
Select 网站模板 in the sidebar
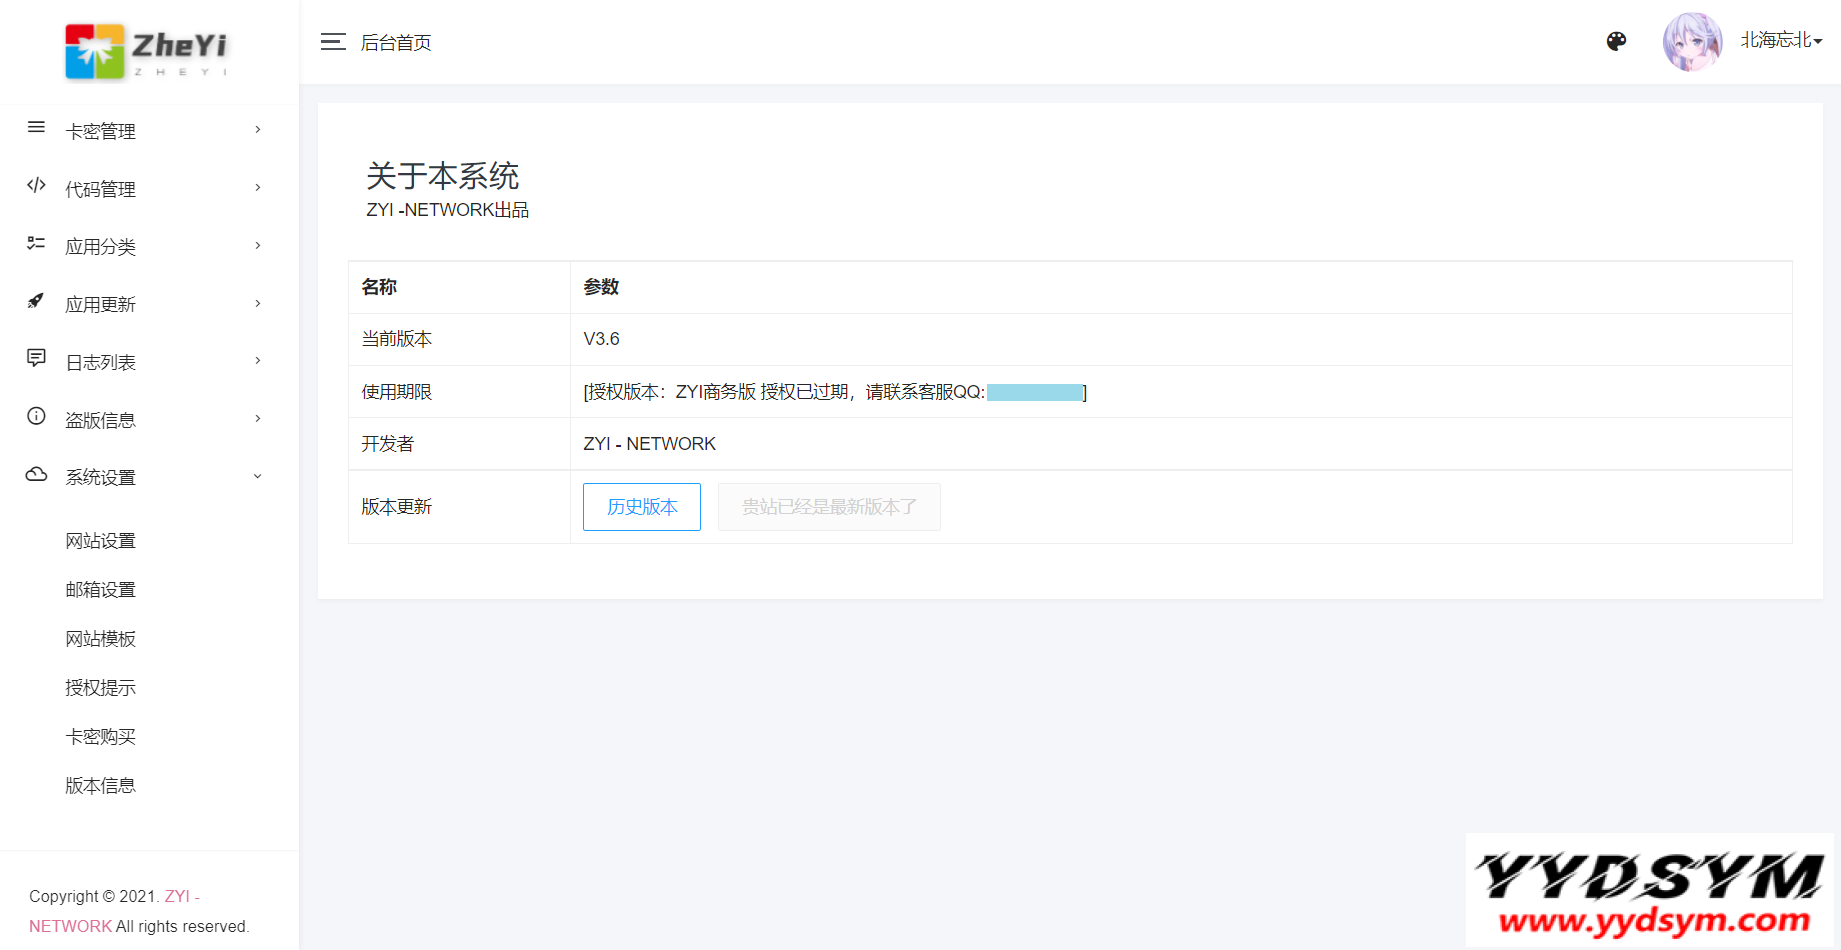point(100,638)
